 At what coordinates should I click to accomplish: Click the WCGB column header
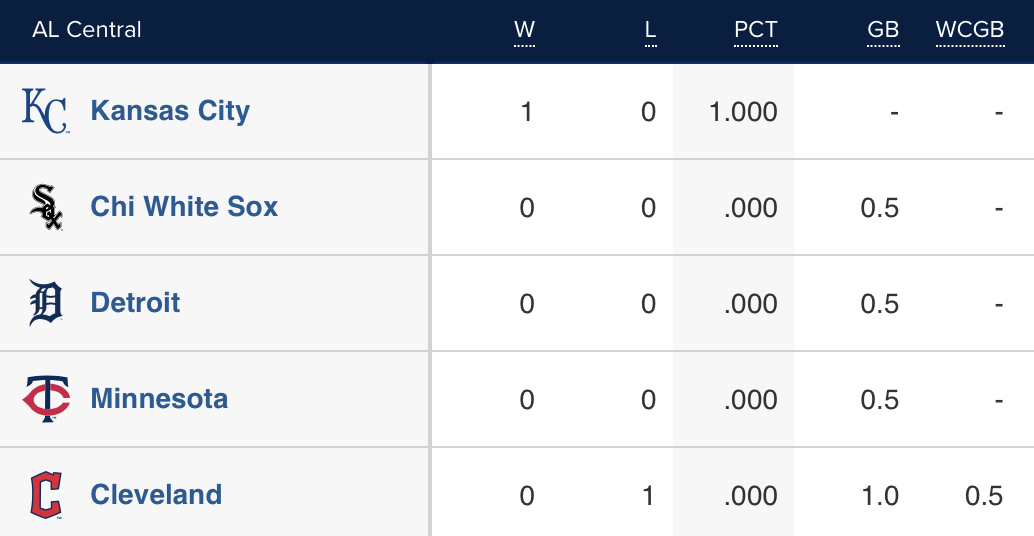click(969, 30)
